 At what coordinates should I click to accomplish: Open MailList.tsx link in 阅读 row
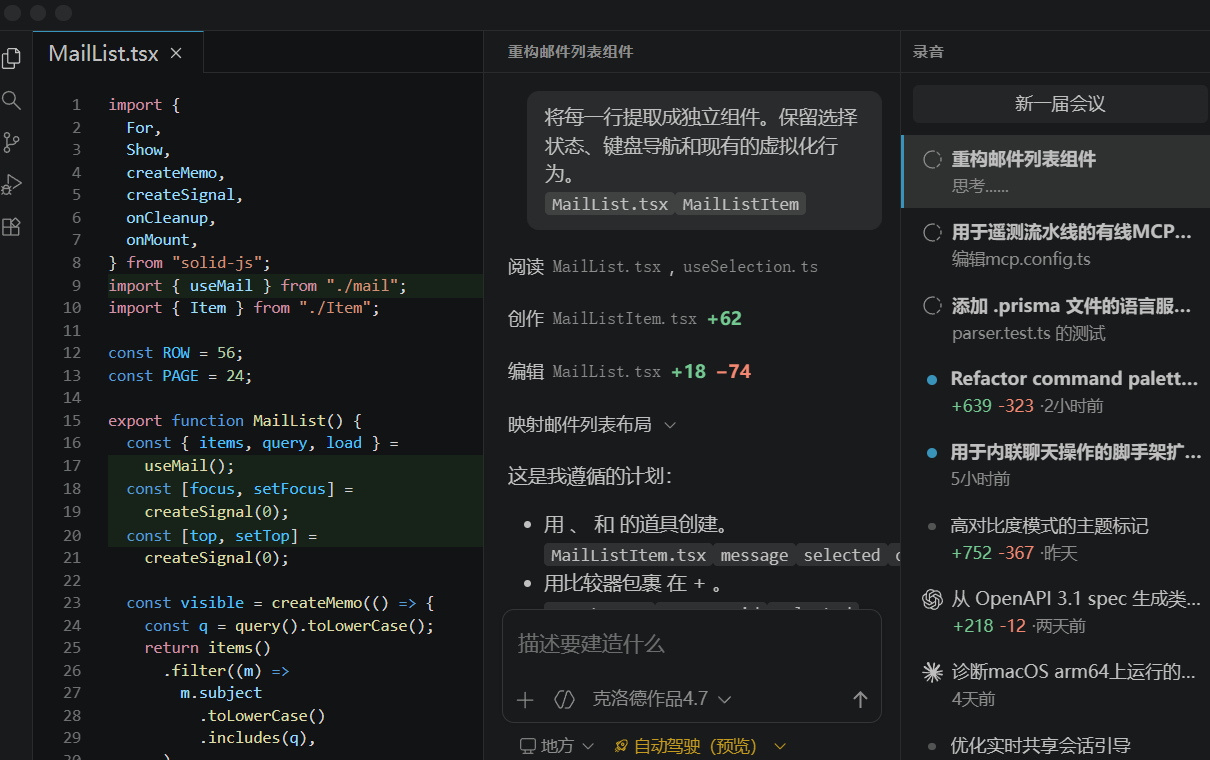[607, 267]
